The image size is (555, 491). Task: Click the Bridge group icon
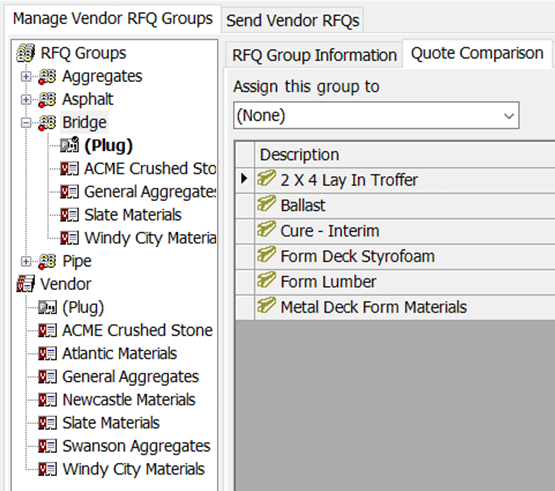tap(47, 122)
